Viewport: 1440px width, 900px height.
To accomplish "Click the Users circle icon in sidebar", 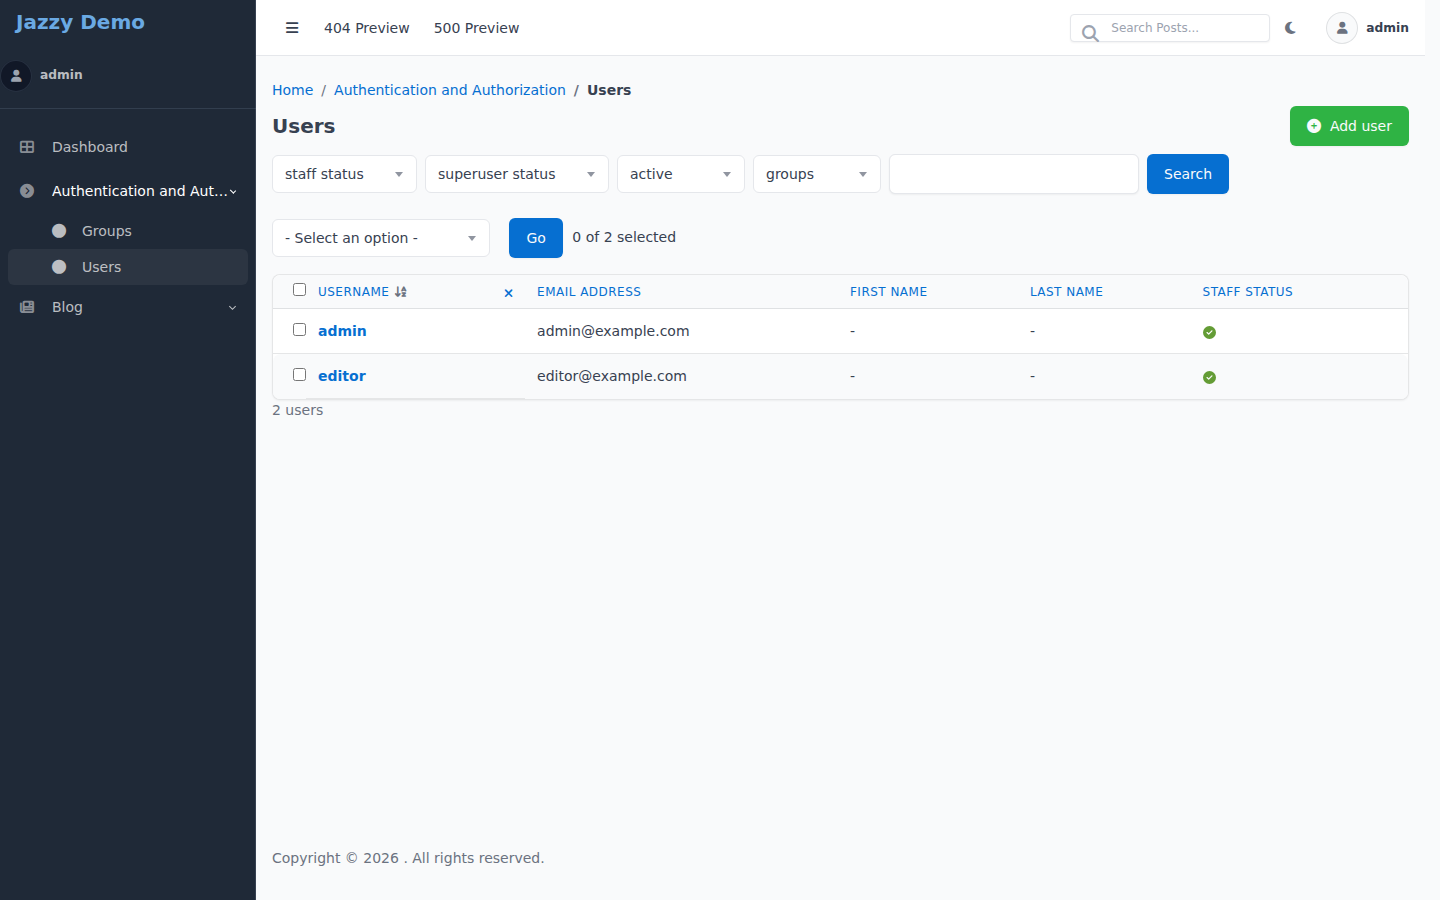I will click(59, 267).
